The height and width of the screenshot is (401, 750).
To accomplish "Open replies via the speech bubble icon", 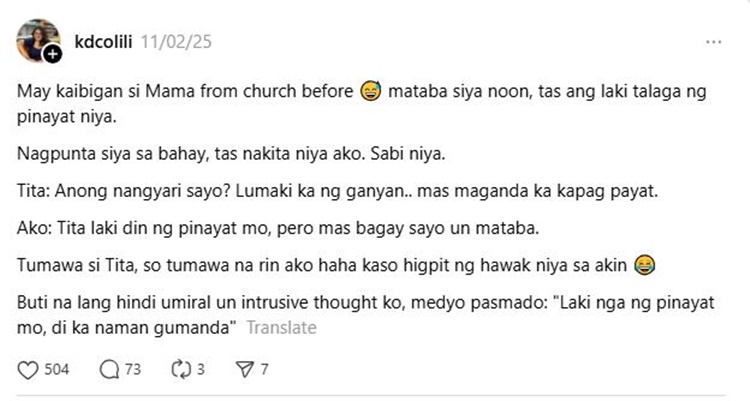I will (109, 370).
